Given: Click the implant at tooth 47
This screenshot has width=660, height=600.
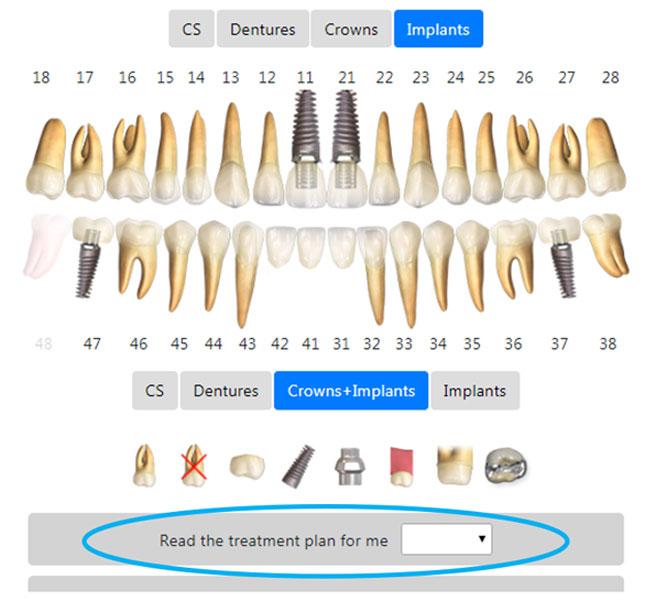Looking at the screenshot, I should click(90, 258).
